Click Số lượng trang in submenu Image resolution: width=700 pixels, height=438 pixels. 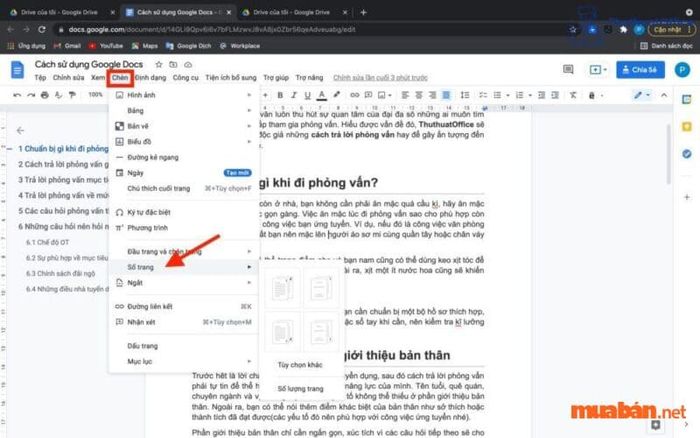click(300, 389)
